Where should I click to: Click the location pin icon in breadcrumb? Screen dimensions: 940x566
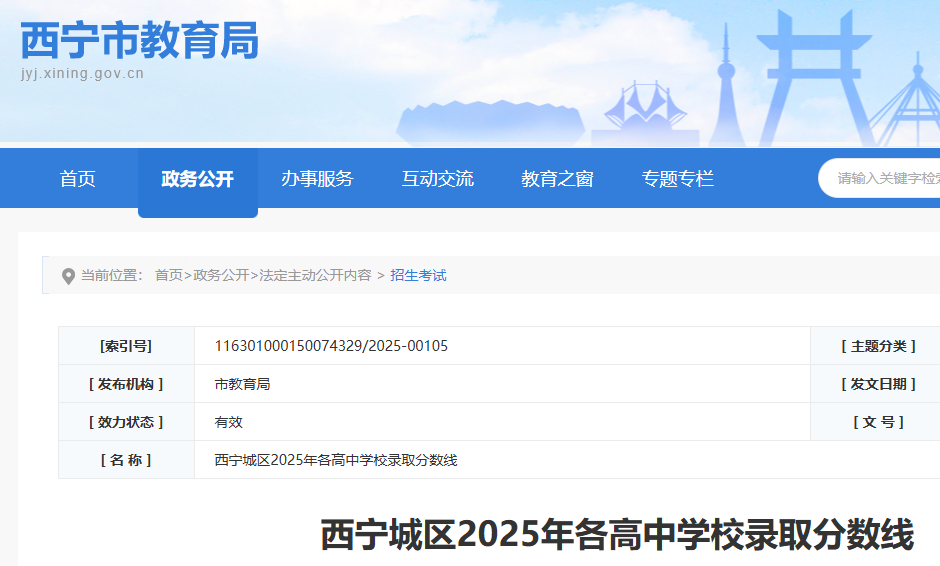(68, 276)
